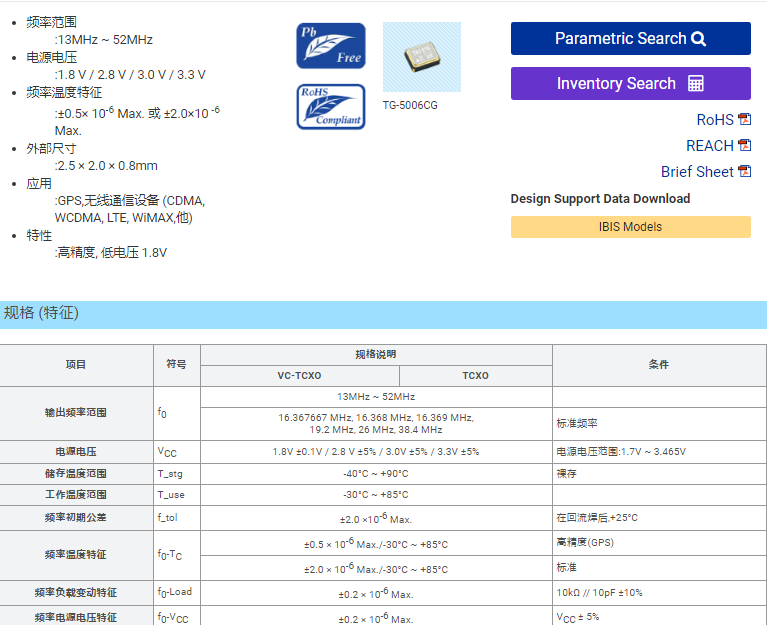Image resolution: width=768 pixels, height=625 pixels.
Task: Click the 电源电压 table row label
Action: click(76, 452)
